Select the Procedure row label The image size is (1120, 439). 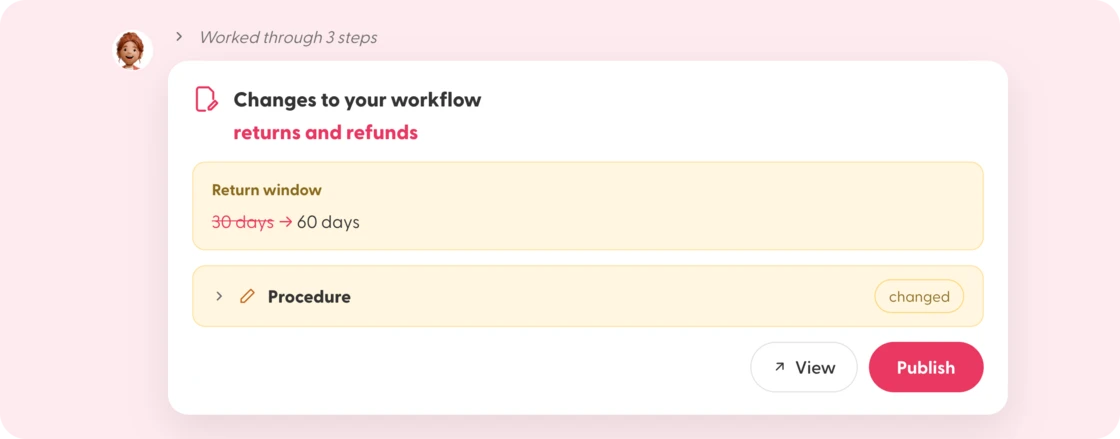click(x=309, y=296)
